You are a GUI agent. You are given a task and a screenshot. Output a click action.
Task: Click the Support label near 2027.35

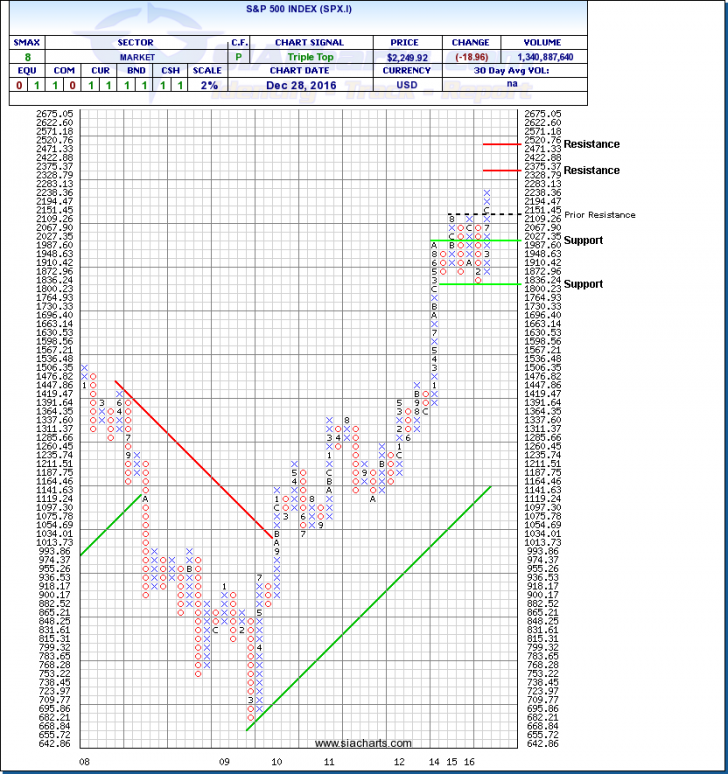(583, 240)
